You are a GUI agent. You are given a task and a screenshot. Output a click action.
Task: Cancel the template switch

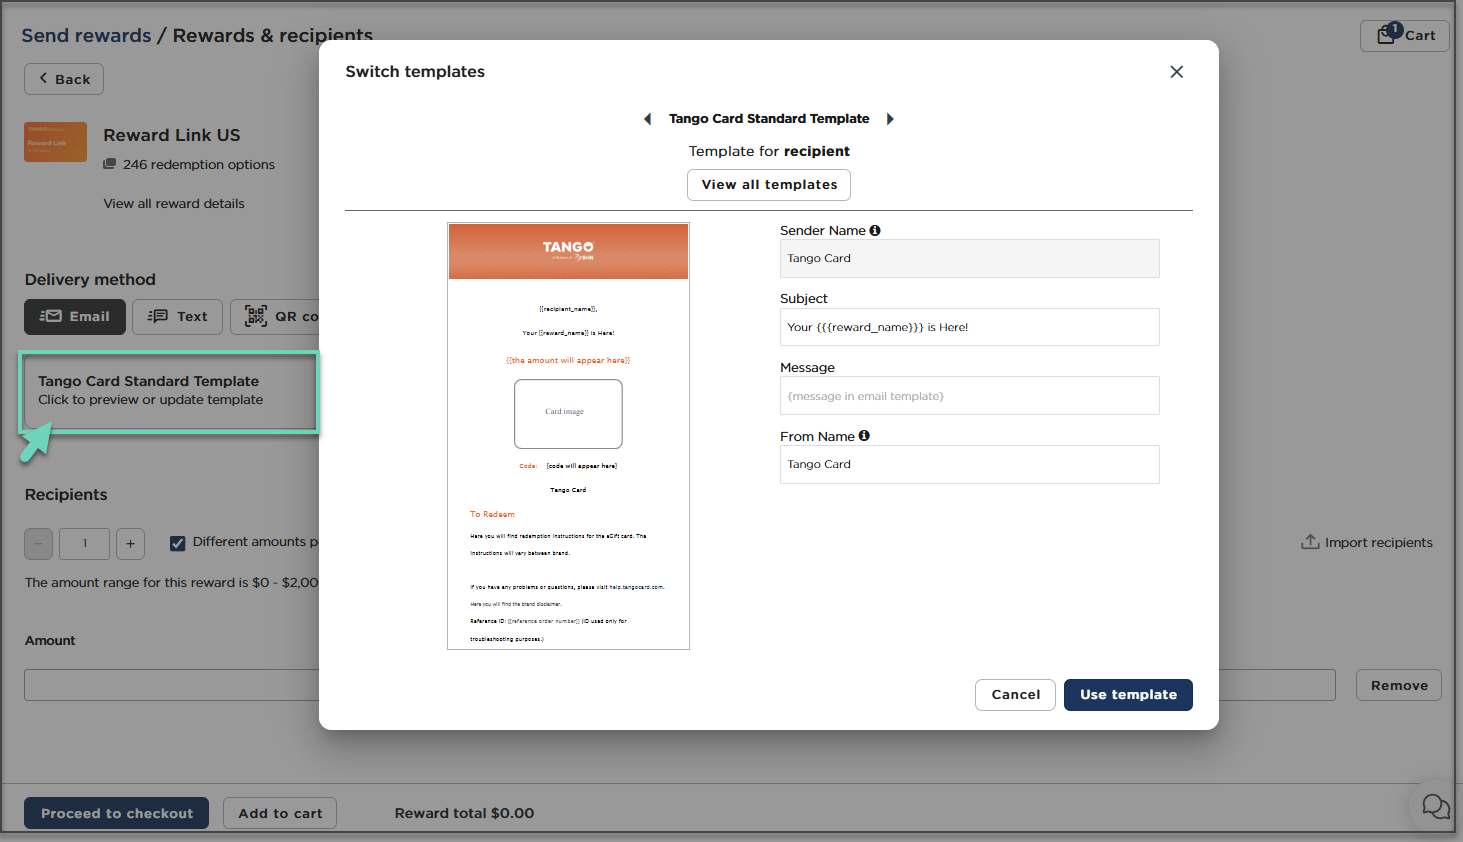click(x=1015, y=695)
